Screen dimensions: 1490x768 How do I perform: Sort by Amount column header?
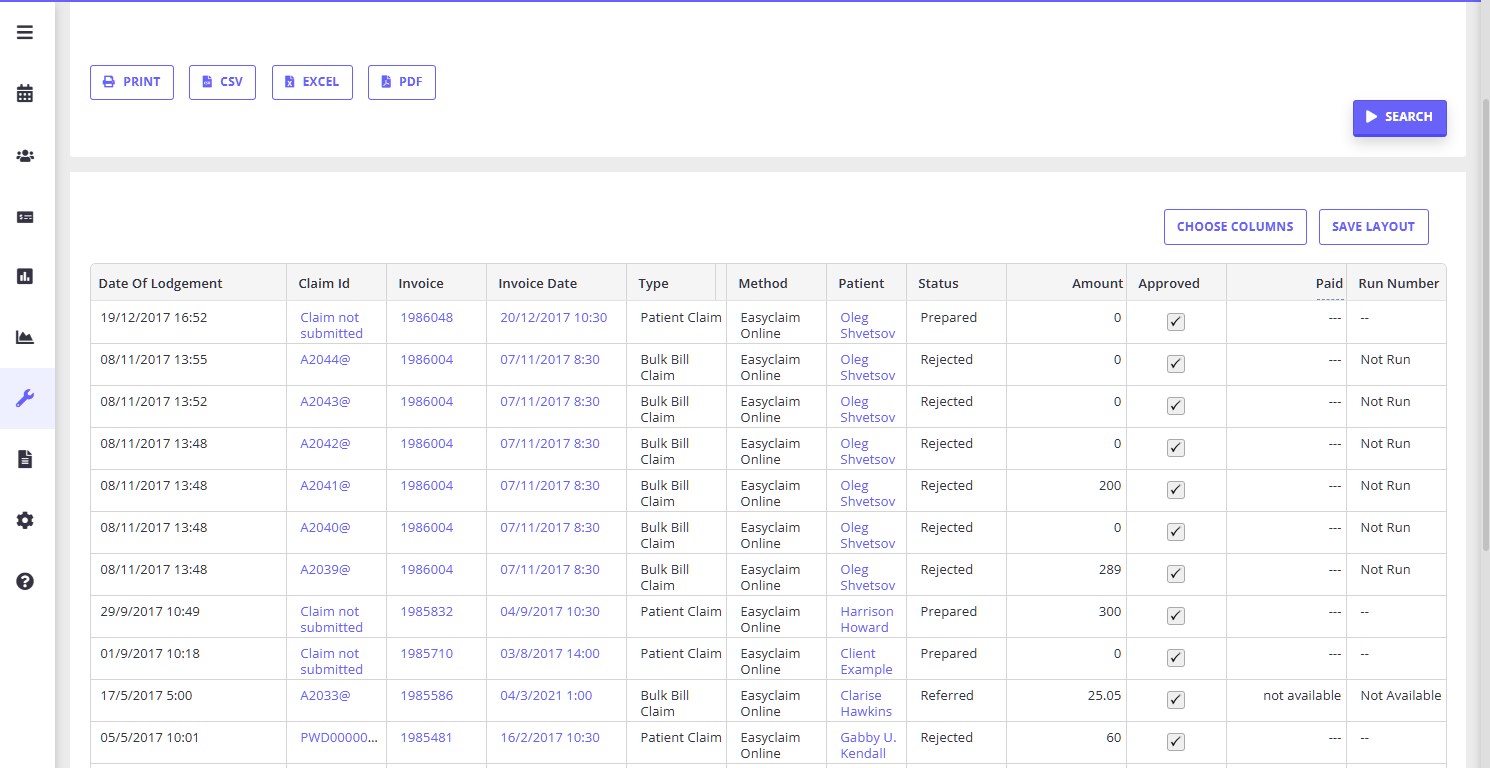point(1097,283)
